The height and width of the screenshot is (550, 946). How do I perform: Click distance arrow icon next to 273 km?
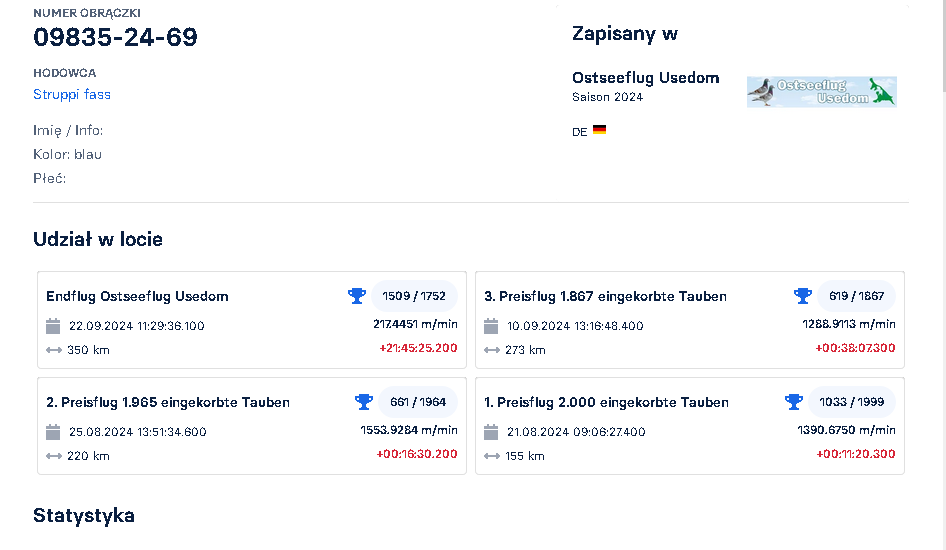click(491, 350)
